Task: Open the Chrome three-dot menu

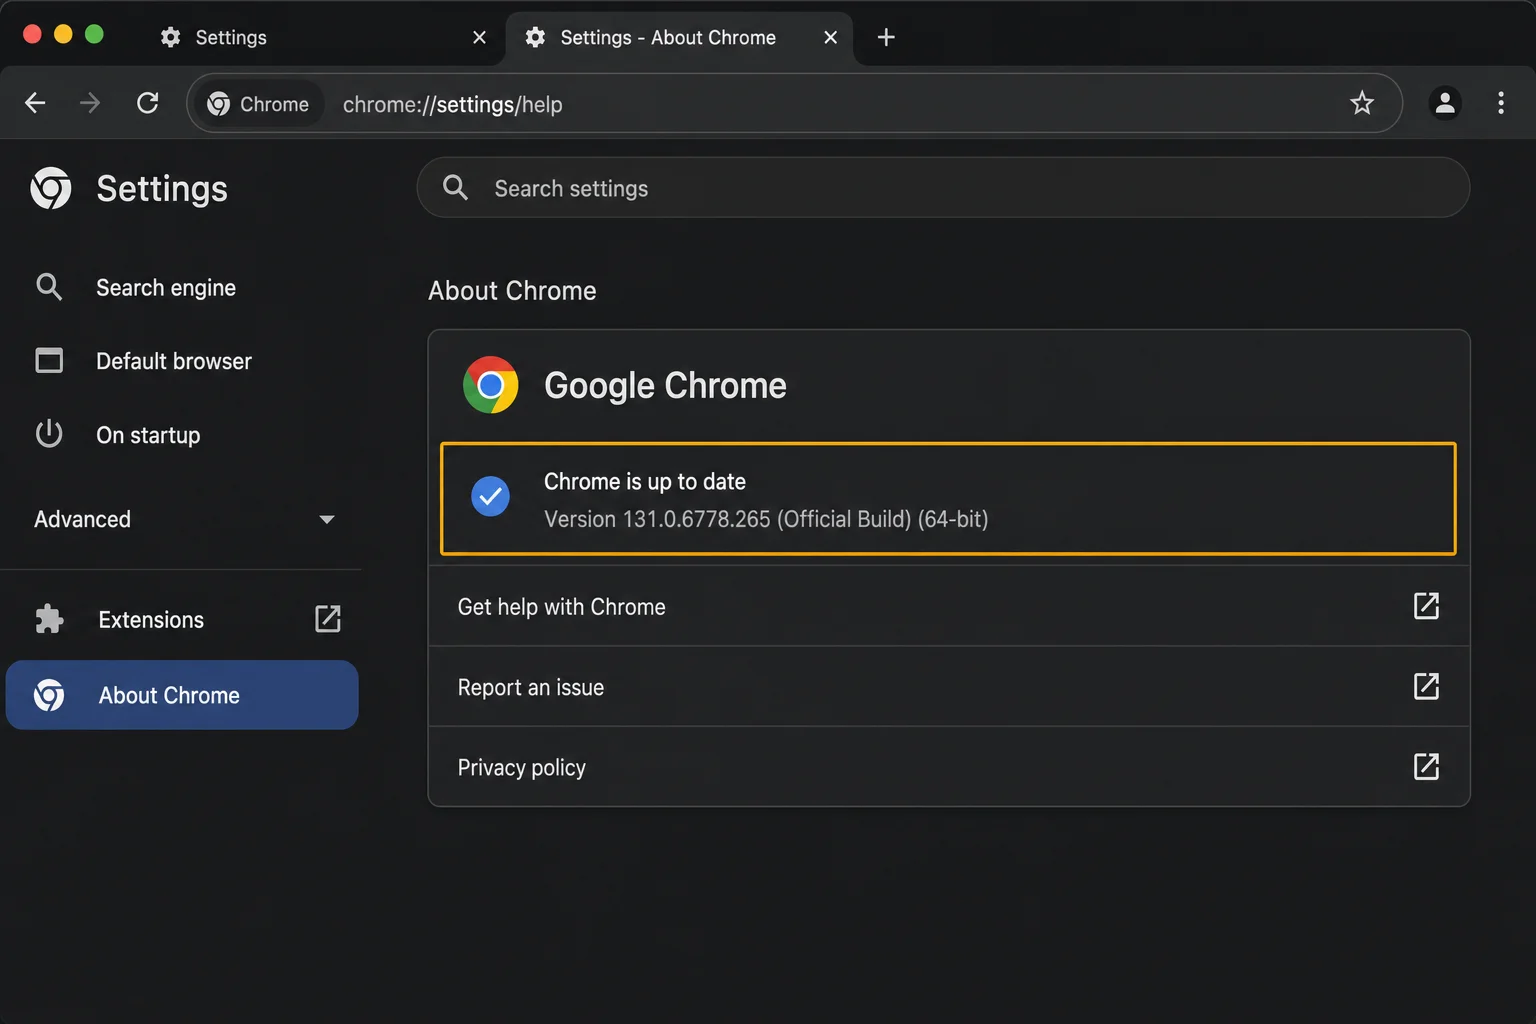Action: click(1501, 103)
